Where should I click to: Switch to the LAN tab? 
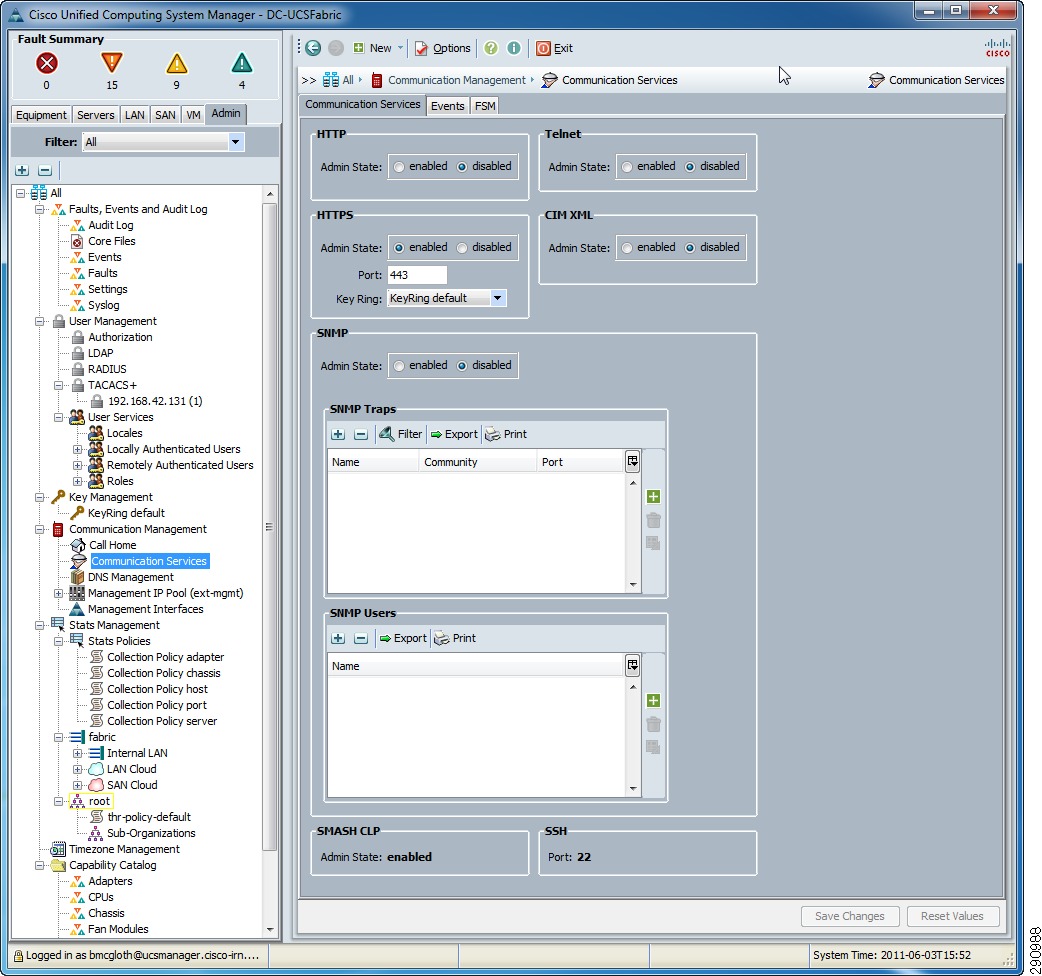pos(135,115)
